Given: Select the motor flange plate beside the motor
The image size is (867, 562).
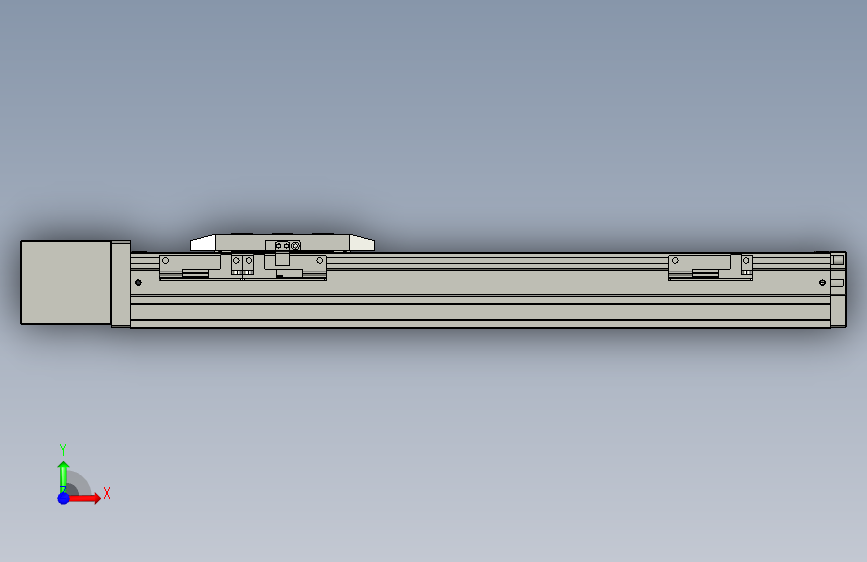Looking at the screenshot, I should [x=121, y=284].
